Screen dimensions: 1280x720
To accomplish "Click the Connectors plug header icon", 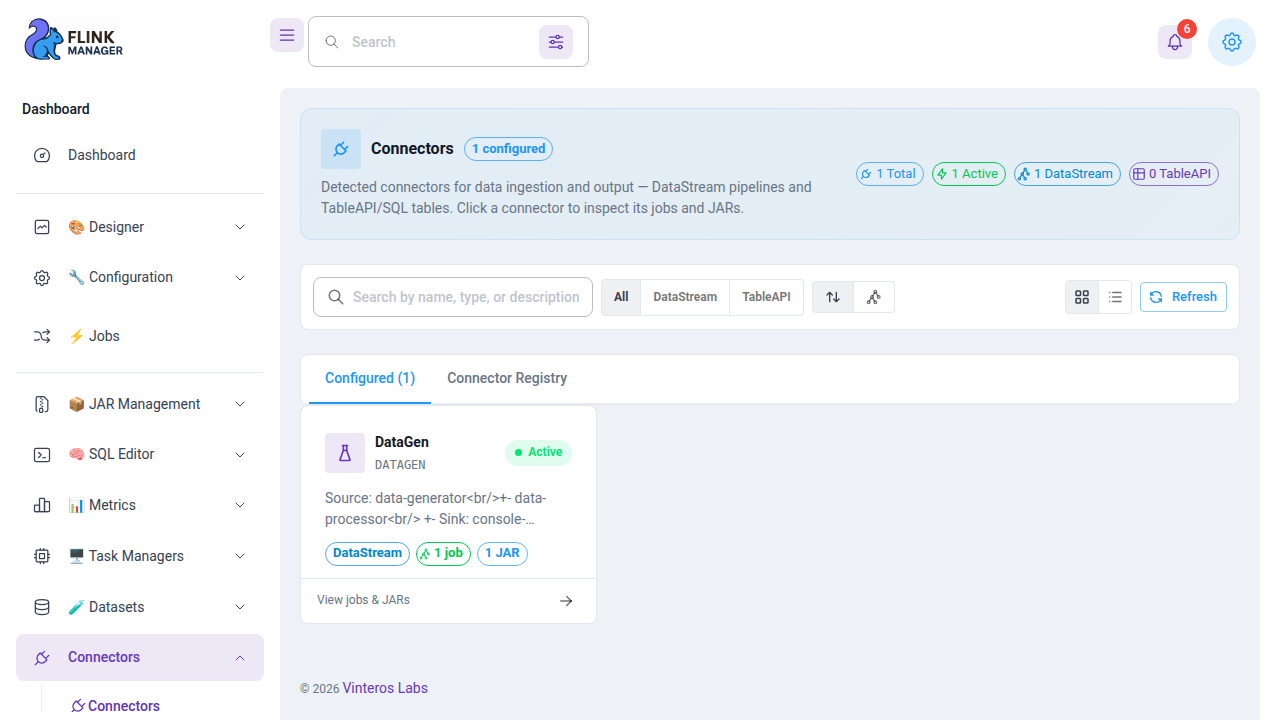I will 341,149.
